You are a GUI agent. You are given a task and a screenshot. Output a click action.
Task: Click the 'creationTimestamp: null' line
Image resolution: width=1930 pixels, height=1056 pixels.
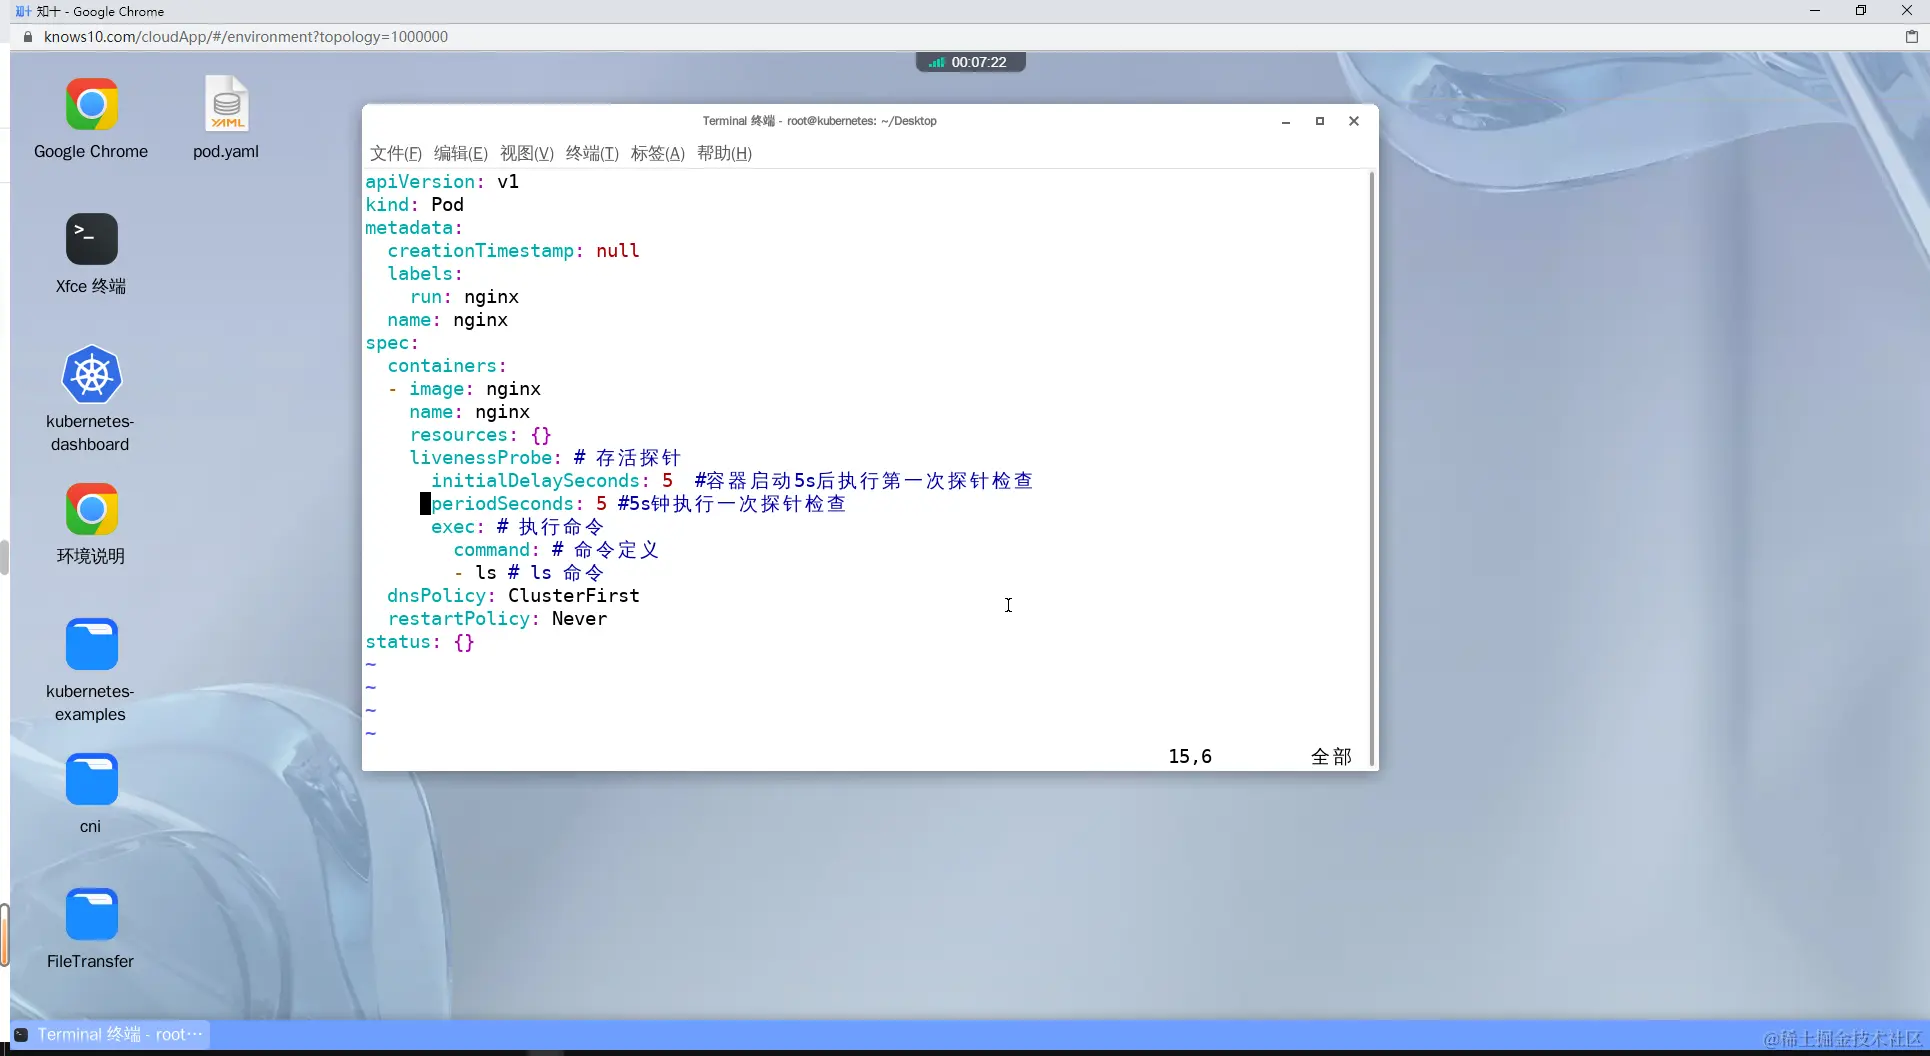(x=513, y=251)
